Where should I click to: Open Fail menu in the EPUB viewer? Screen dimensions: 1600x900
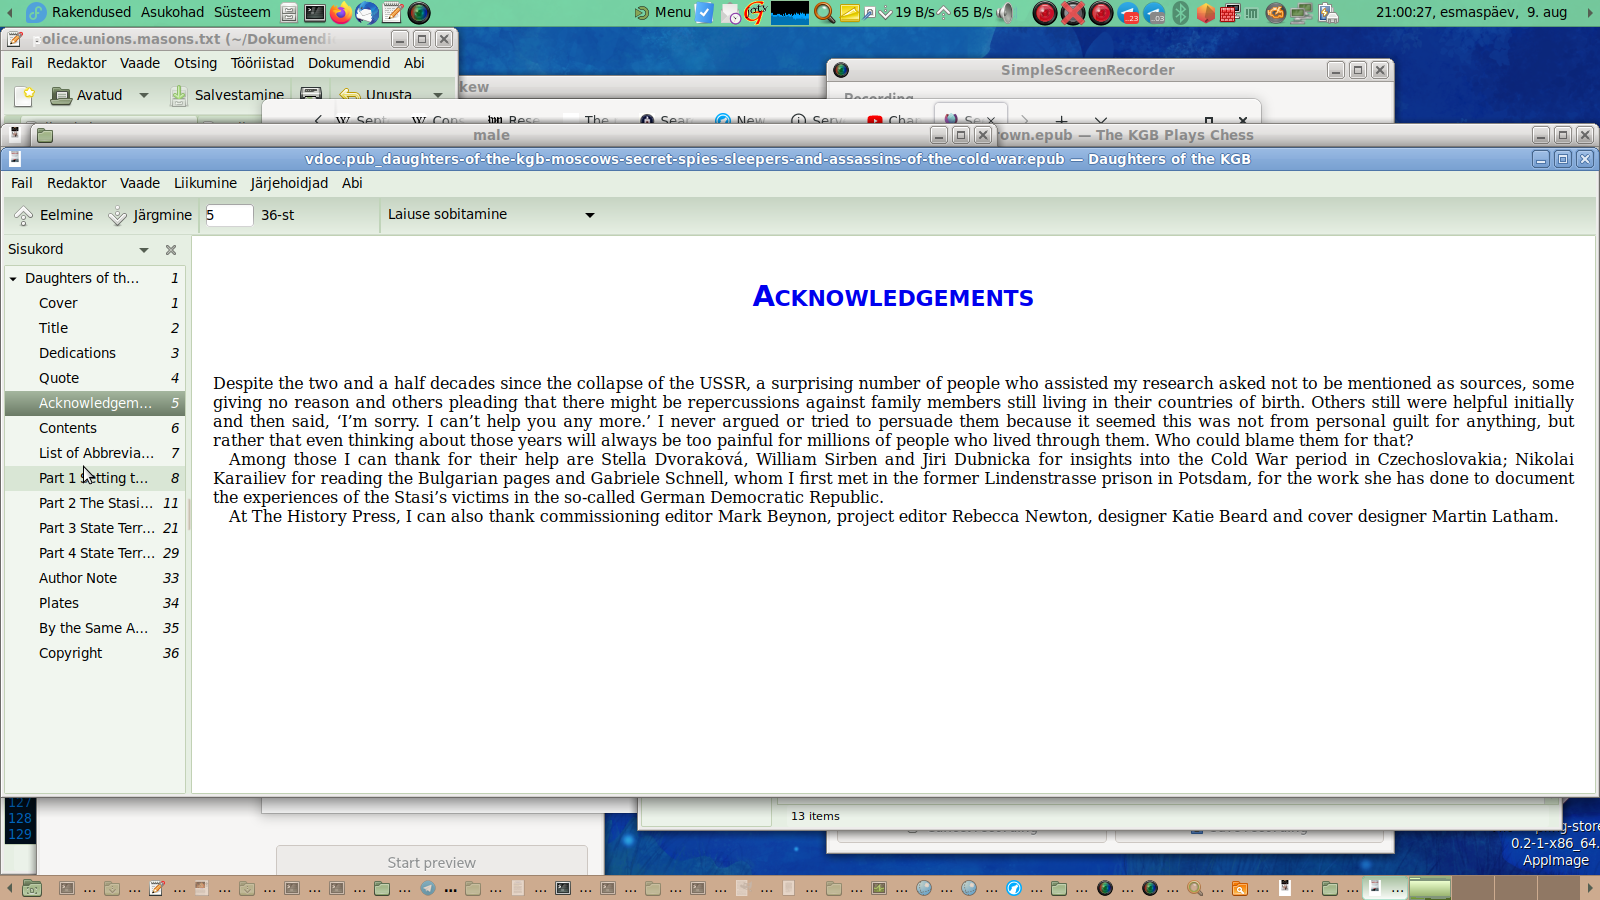(x=22, y=183)
